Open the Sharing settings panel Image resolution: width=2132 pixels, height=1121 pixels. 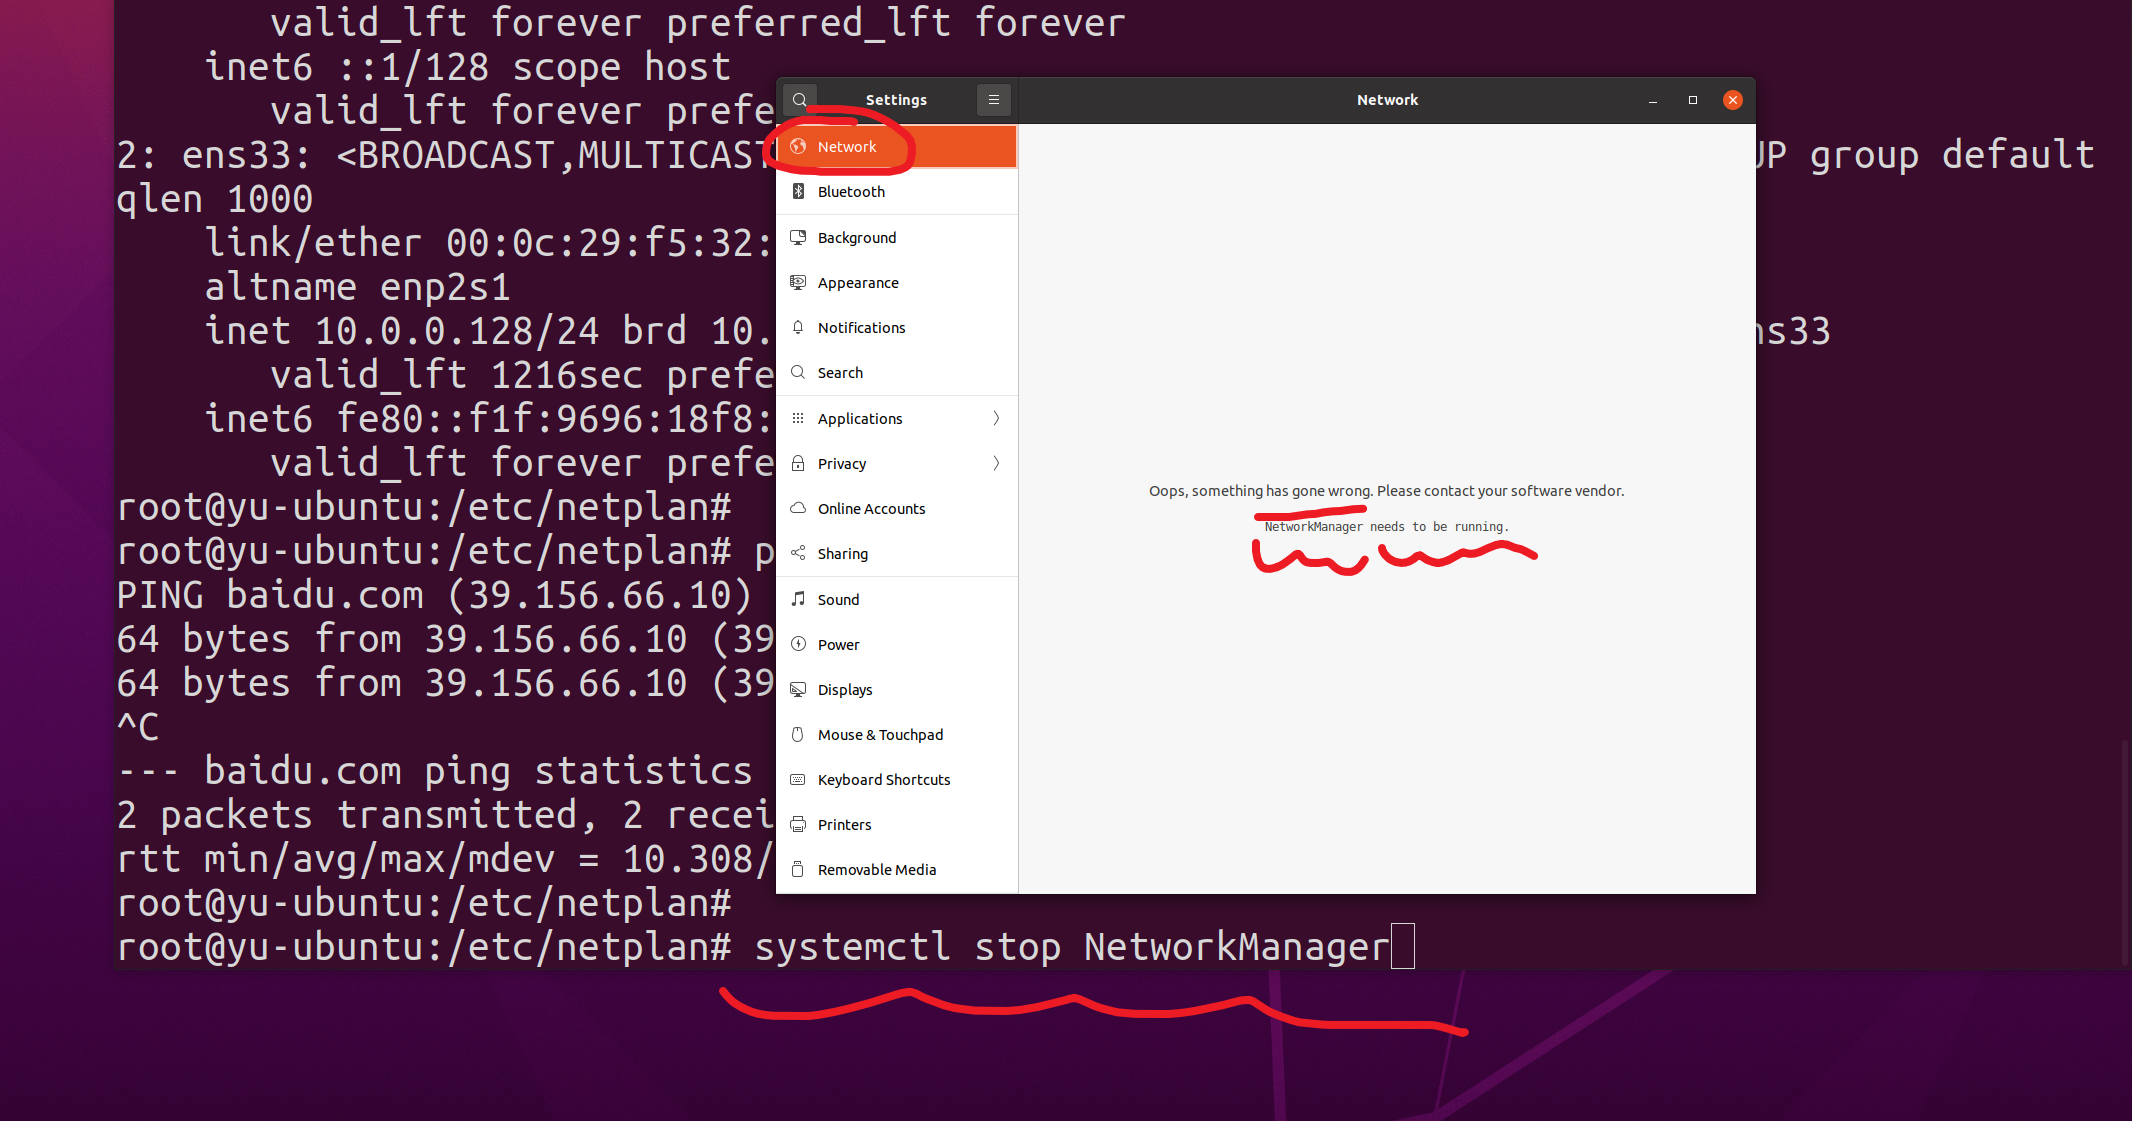tap(897, 554)
